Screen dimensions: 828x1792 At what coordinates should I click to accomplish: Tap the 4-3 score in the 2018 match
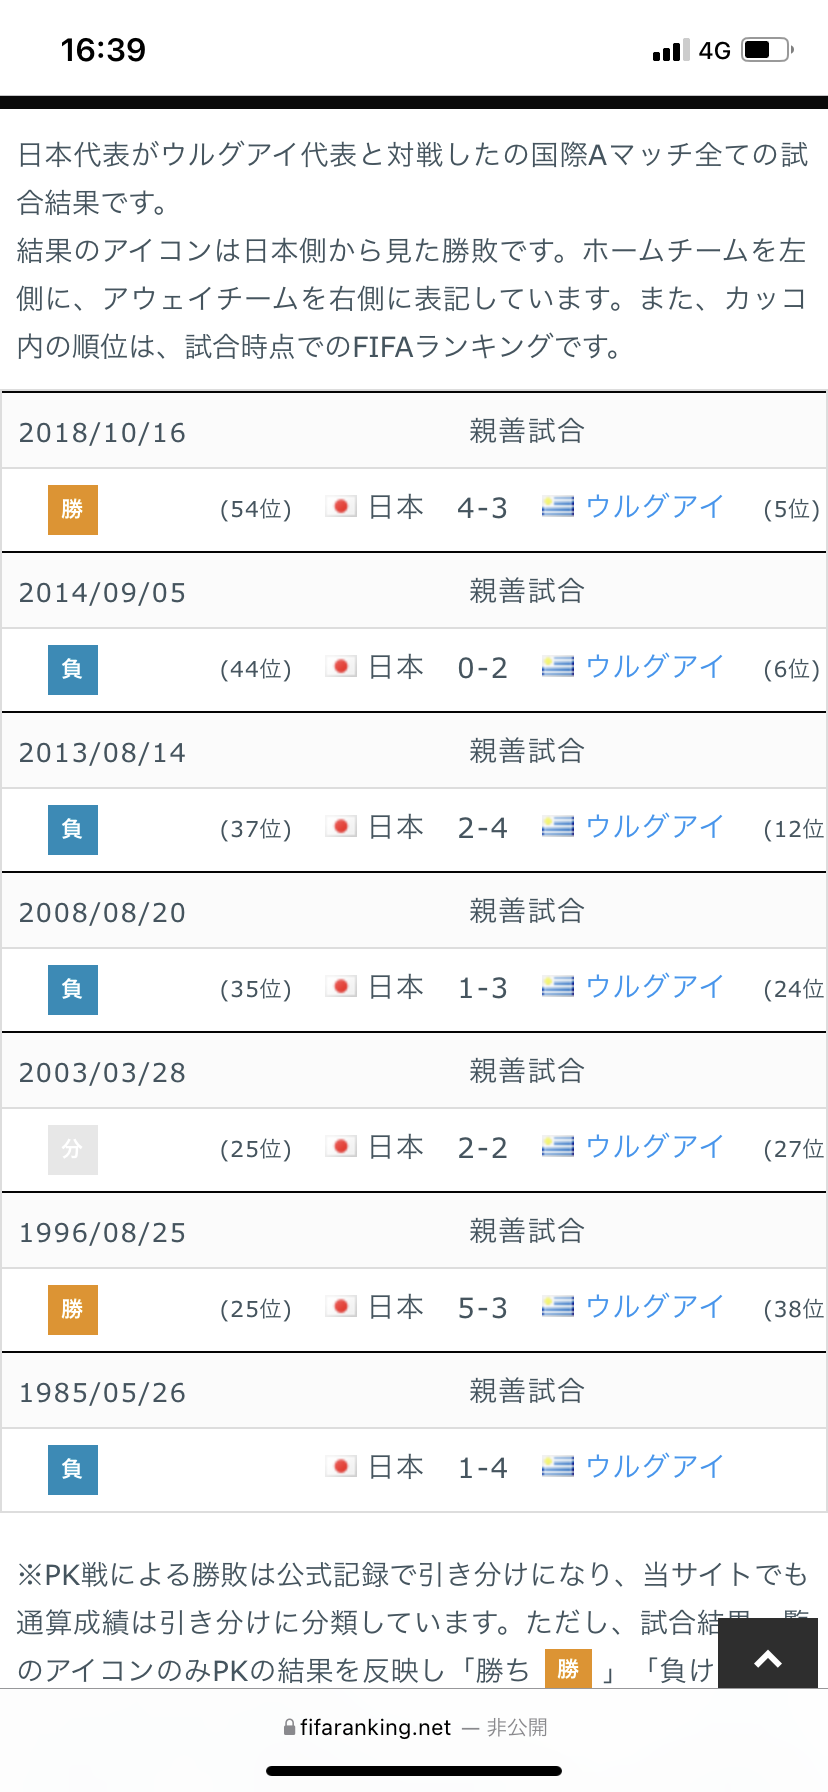tap(483, 508)
